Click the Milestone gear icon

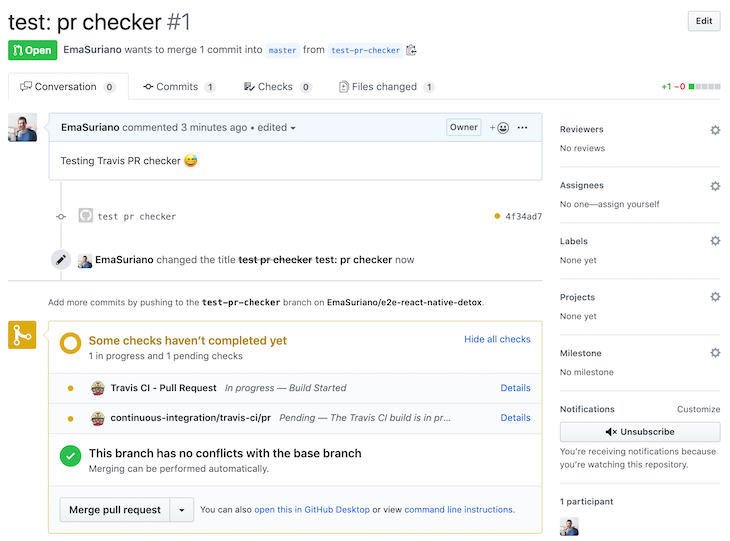714,353
